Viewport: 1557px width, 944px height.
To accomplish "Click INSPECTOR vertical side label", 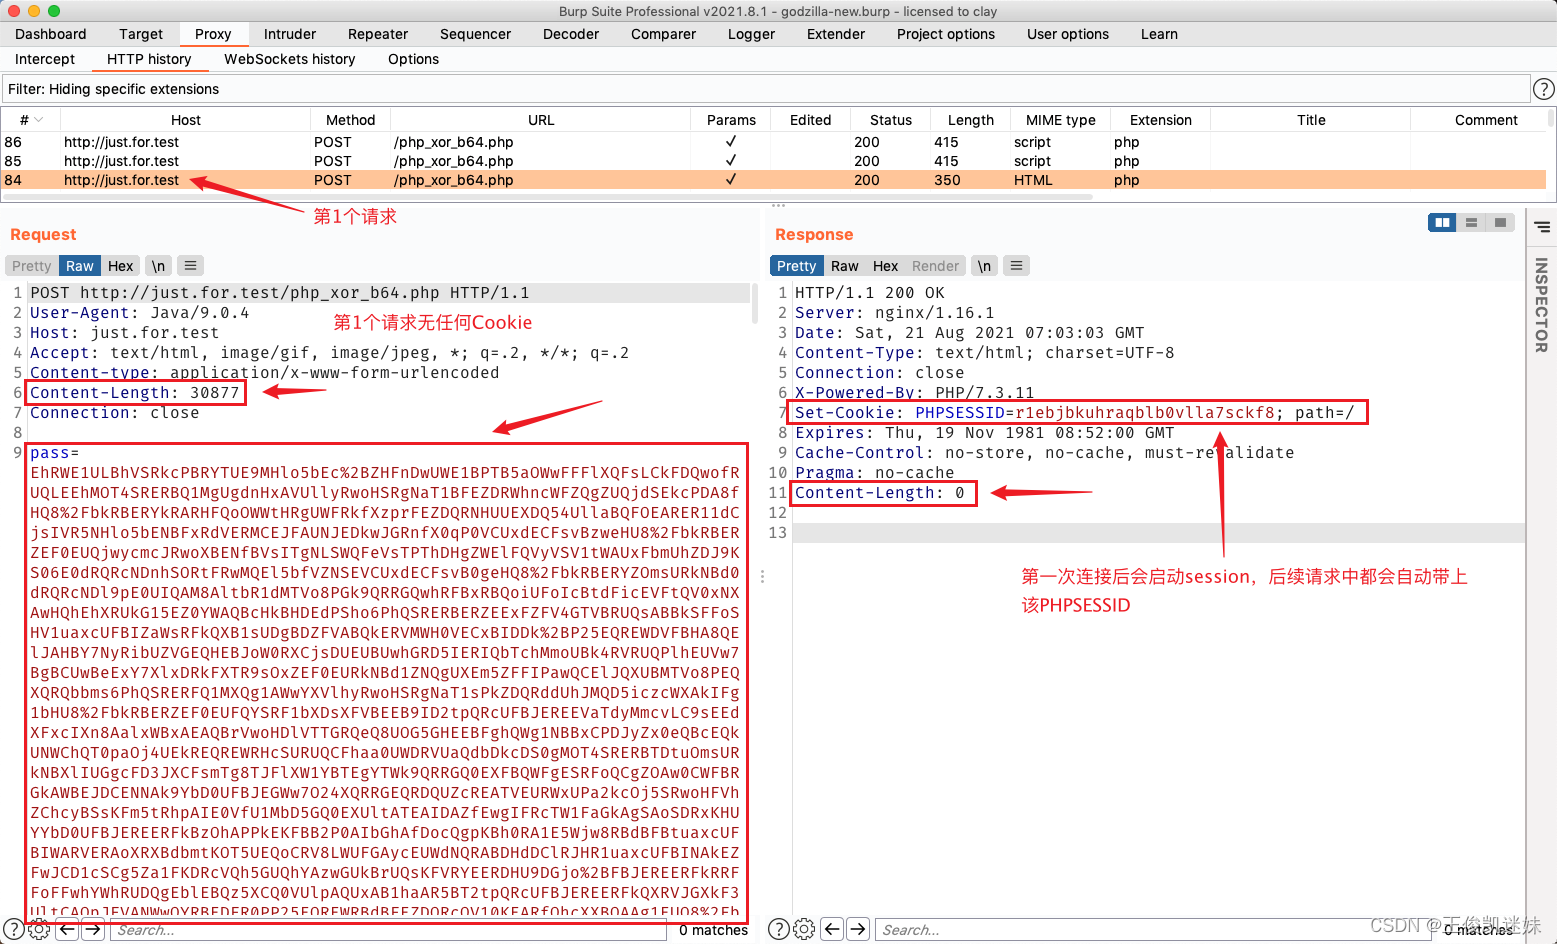I will coord(1541,305).
